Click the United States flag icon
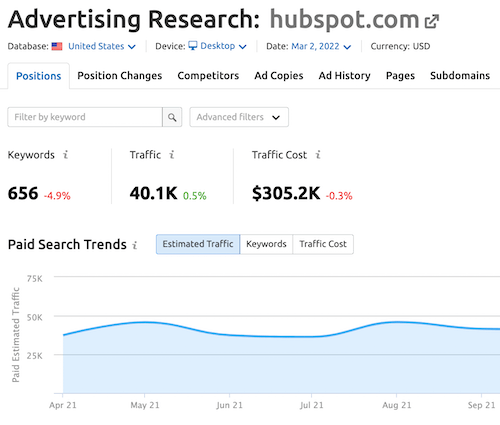This screenshot has width=500, height=425. (57, 46)
